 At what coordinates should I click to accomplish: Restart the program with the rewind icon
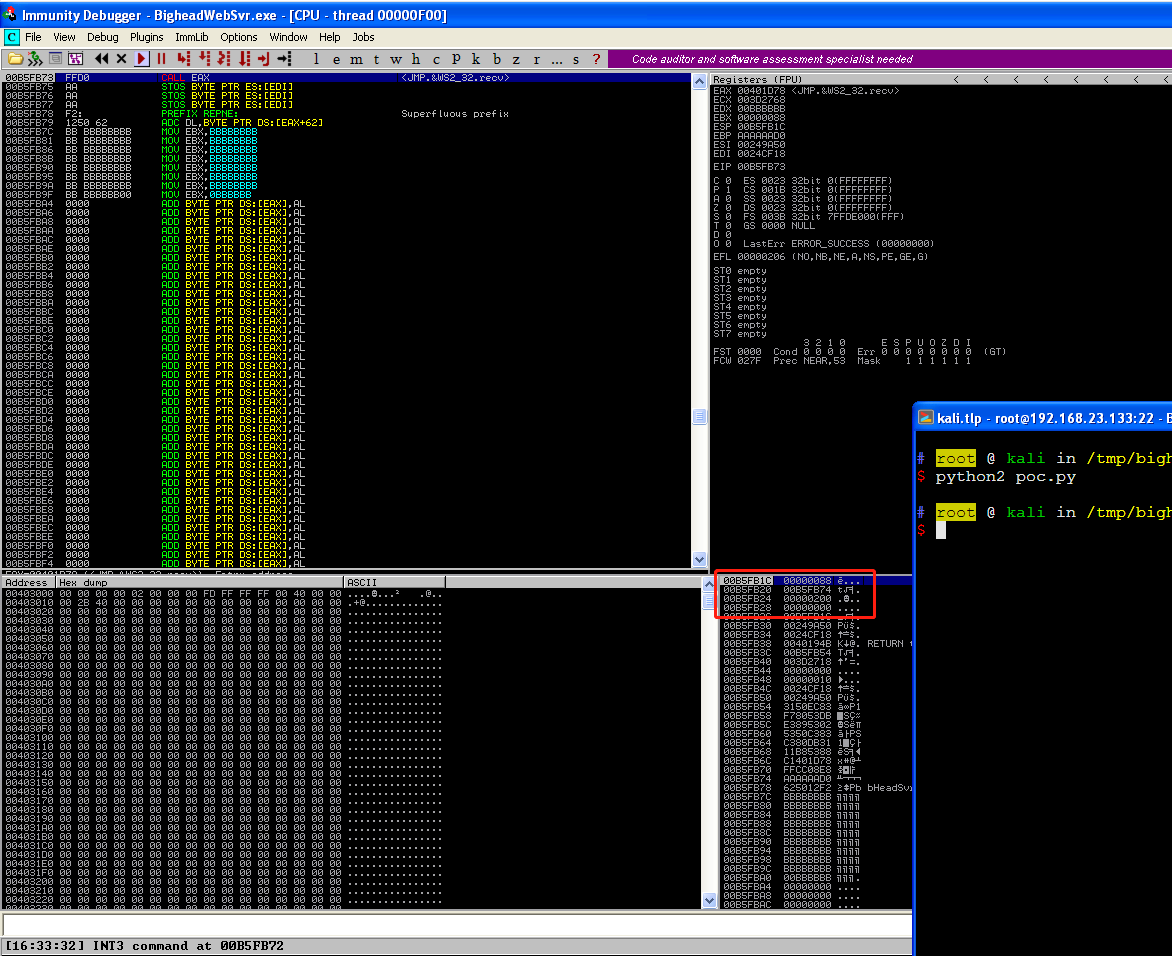coord(102,59)
